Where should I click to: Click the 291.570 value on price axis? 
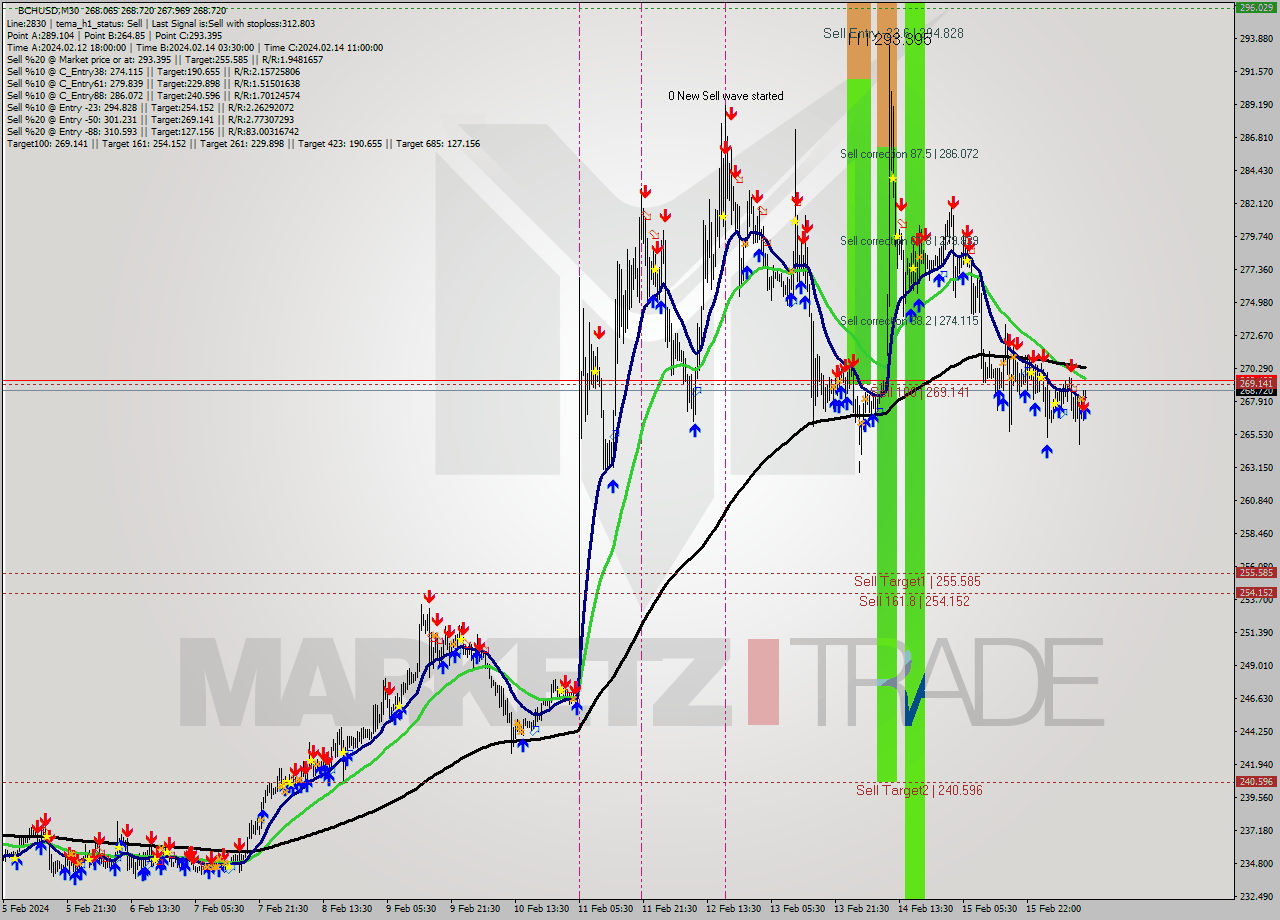[x=1255, y=72]
